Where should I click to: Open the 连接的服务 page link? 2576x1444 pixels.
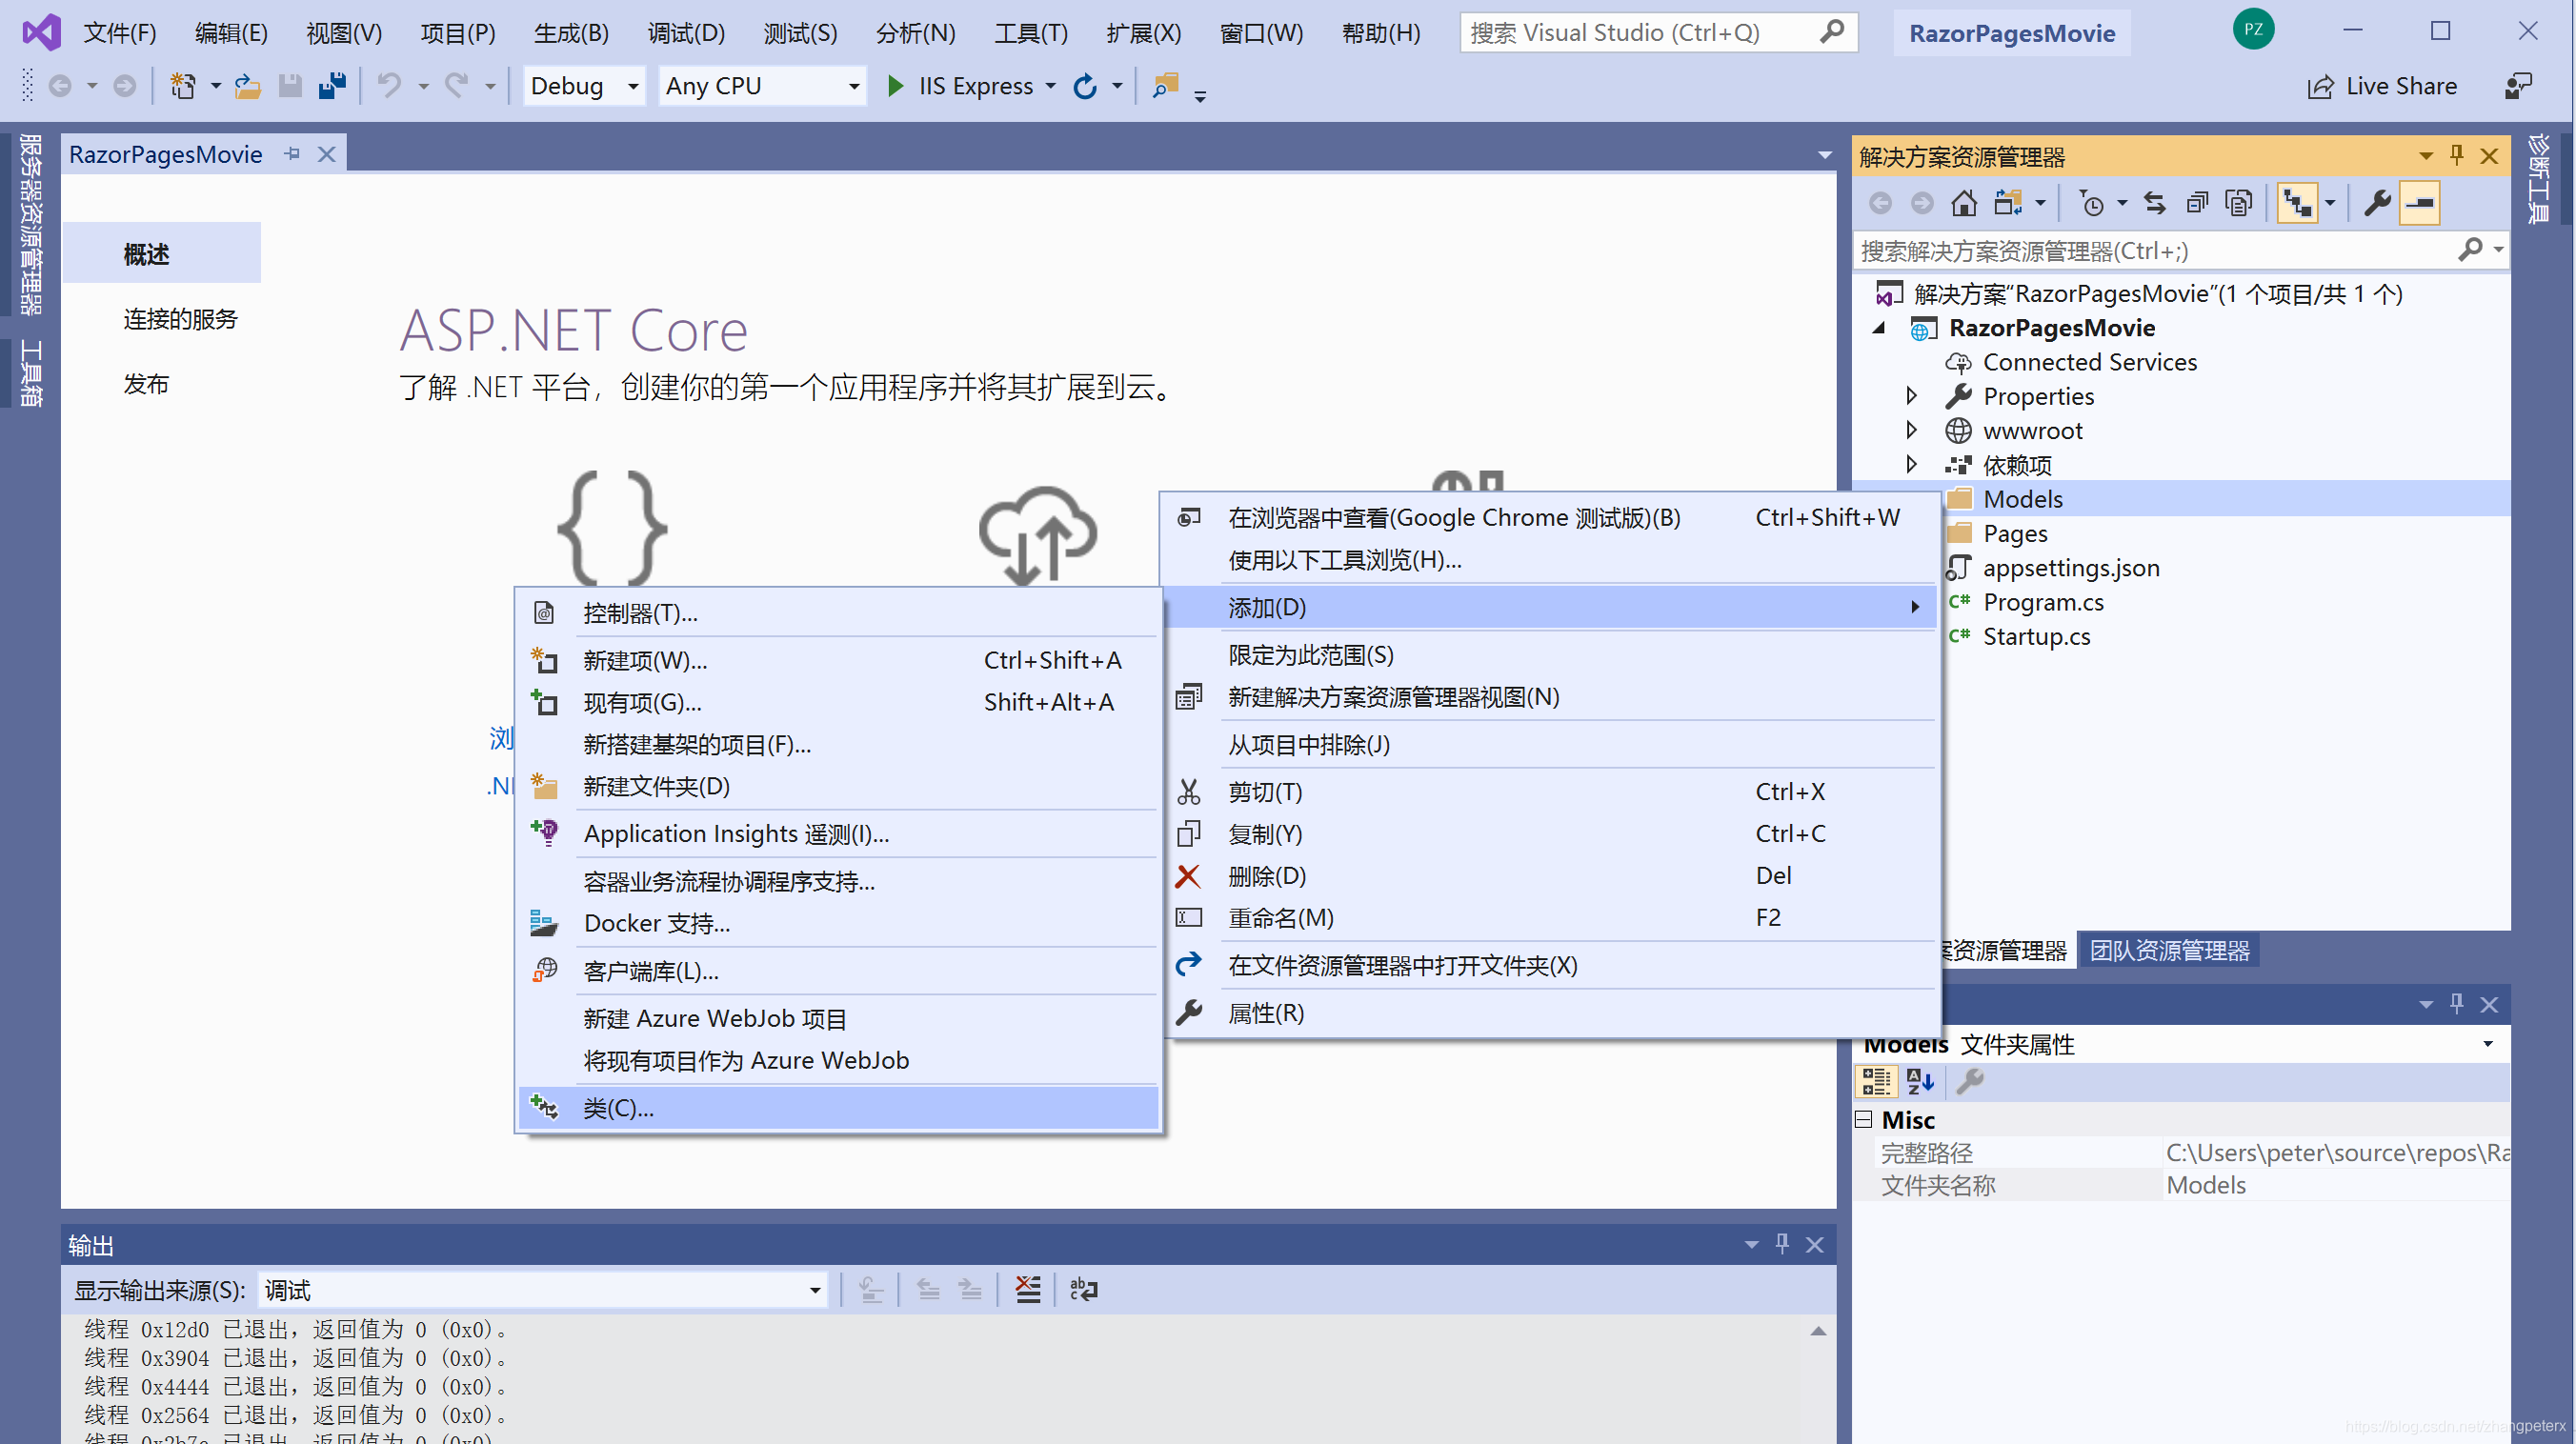click(180, 319)
